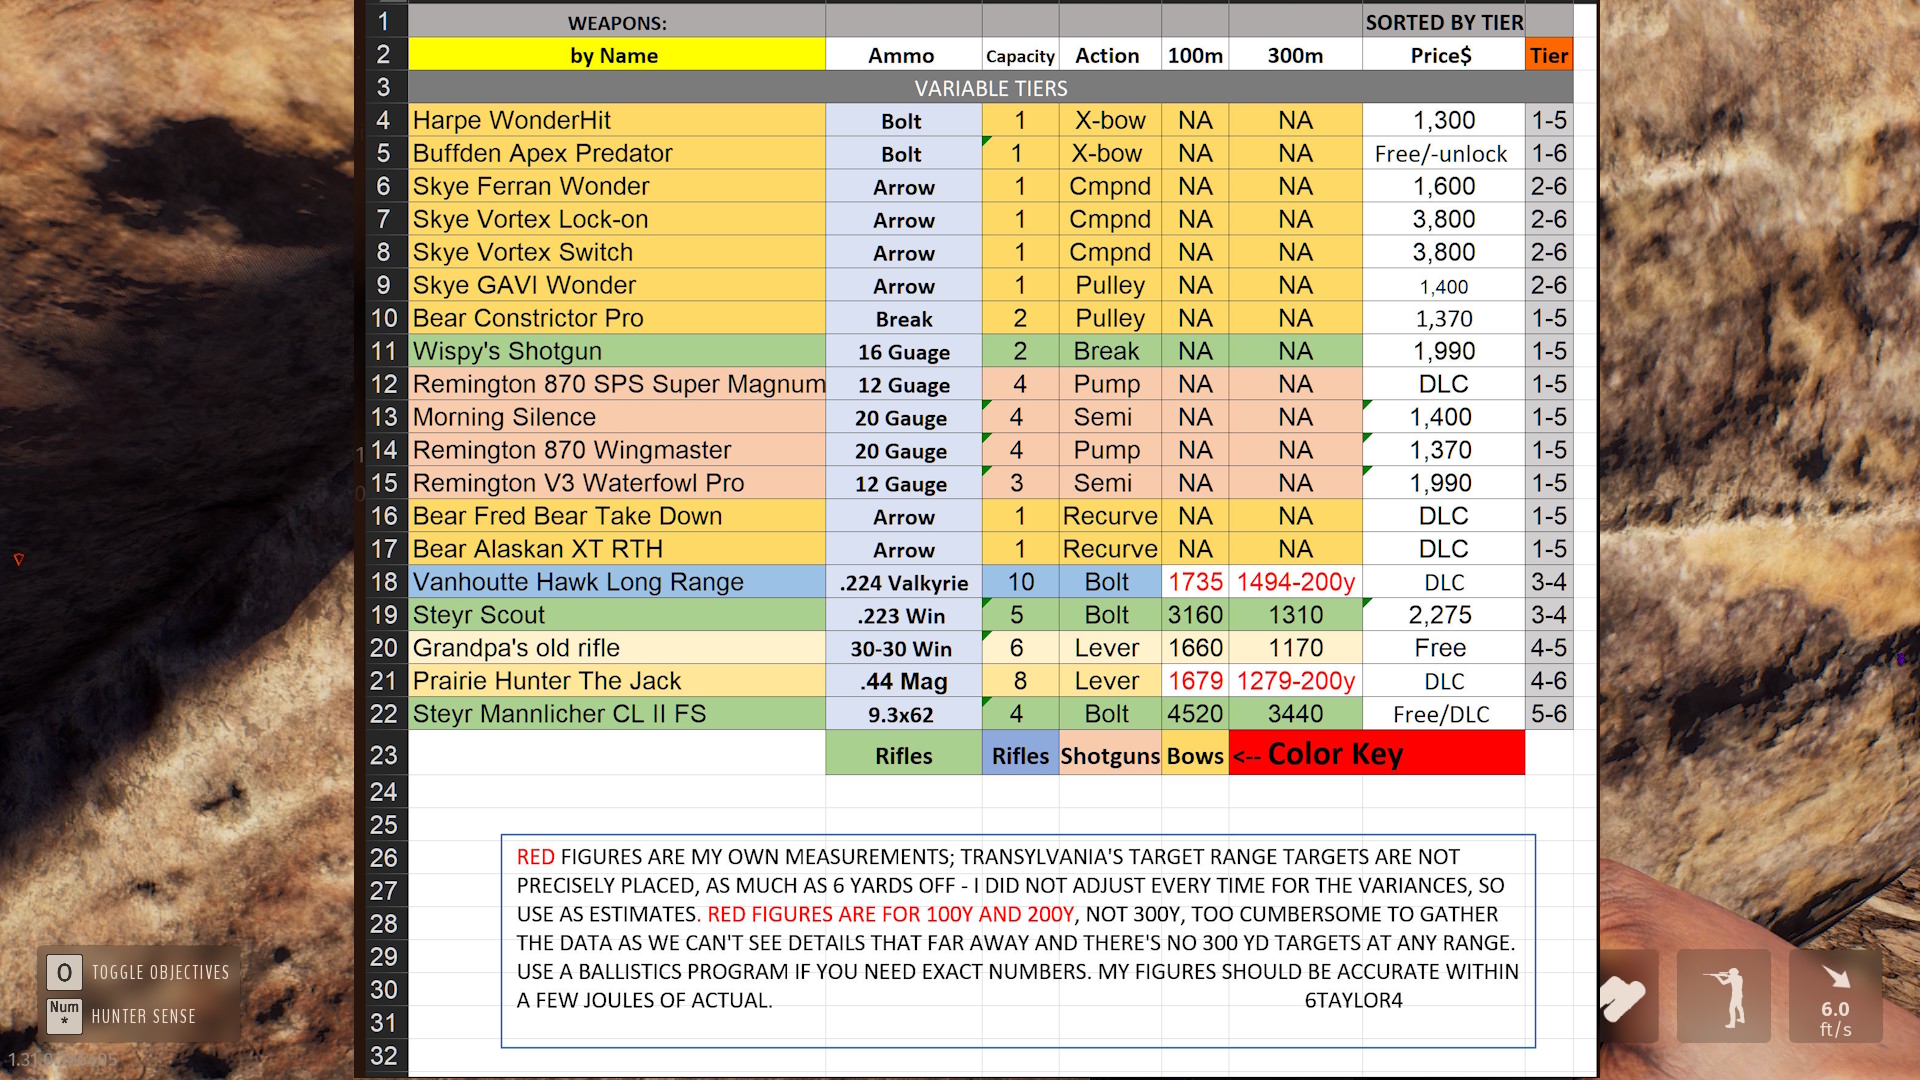Click the Toggle Objectives label
Screen dimensions: 1920x1080
160,972
